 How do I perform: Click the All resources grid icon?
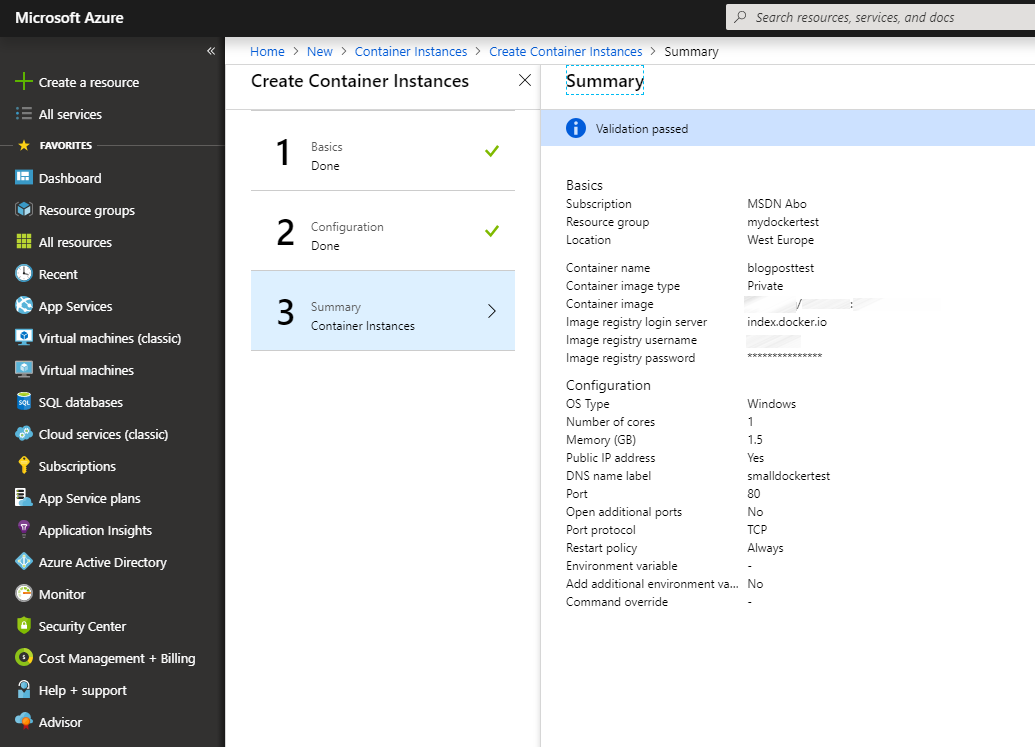click(24, 242)
